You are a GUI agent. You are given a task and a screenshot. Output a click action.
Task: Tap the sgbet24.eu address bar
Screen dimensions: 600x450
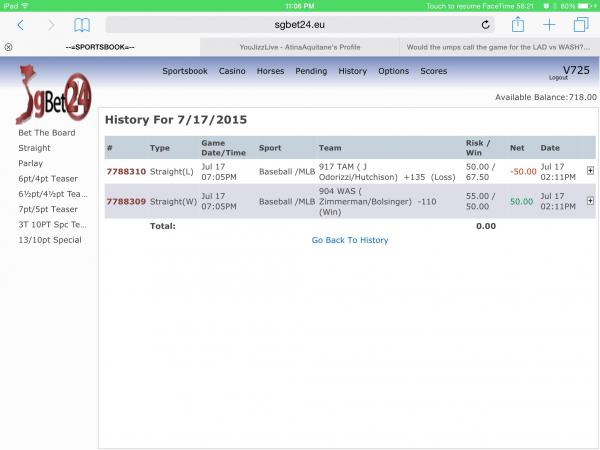click(300, 24)
